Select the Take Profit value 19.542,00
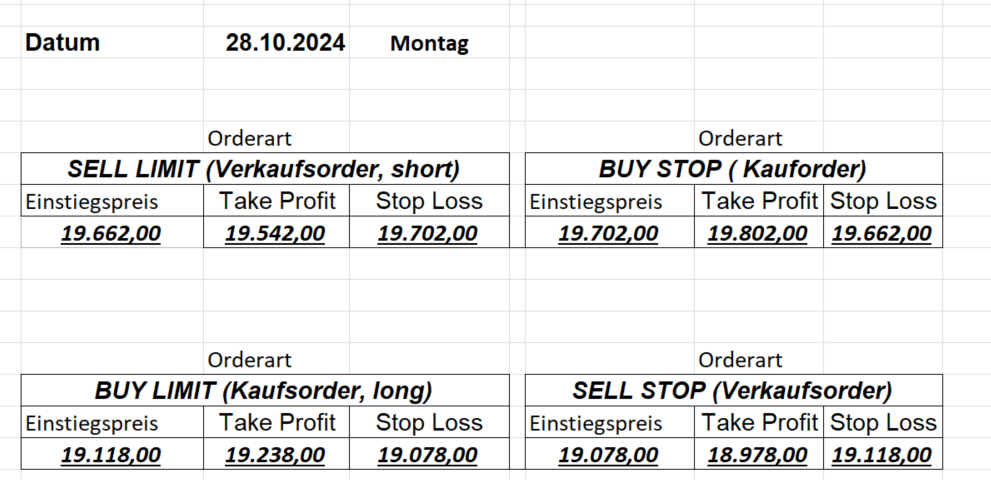991x480 pixels. [x=275, y=234]
